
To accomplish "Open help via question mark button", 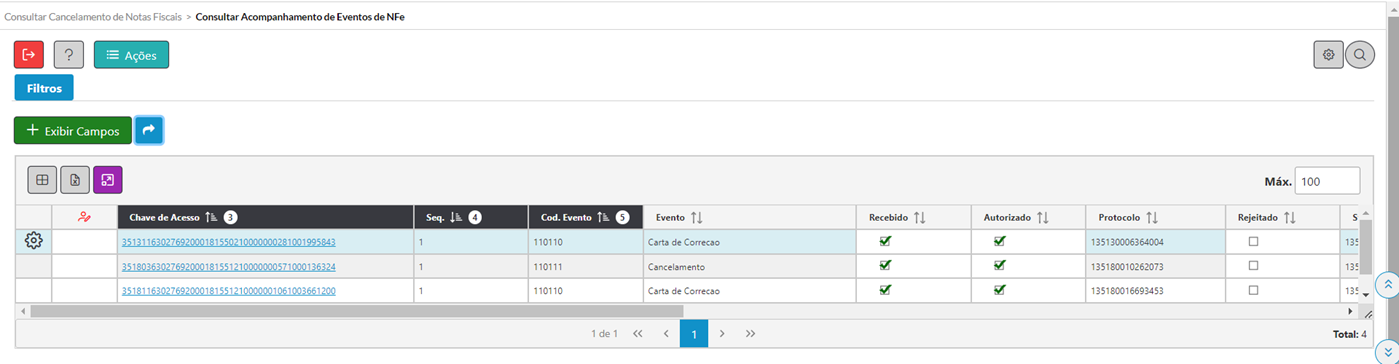I will pyautogui.click(x=69, y=55).
